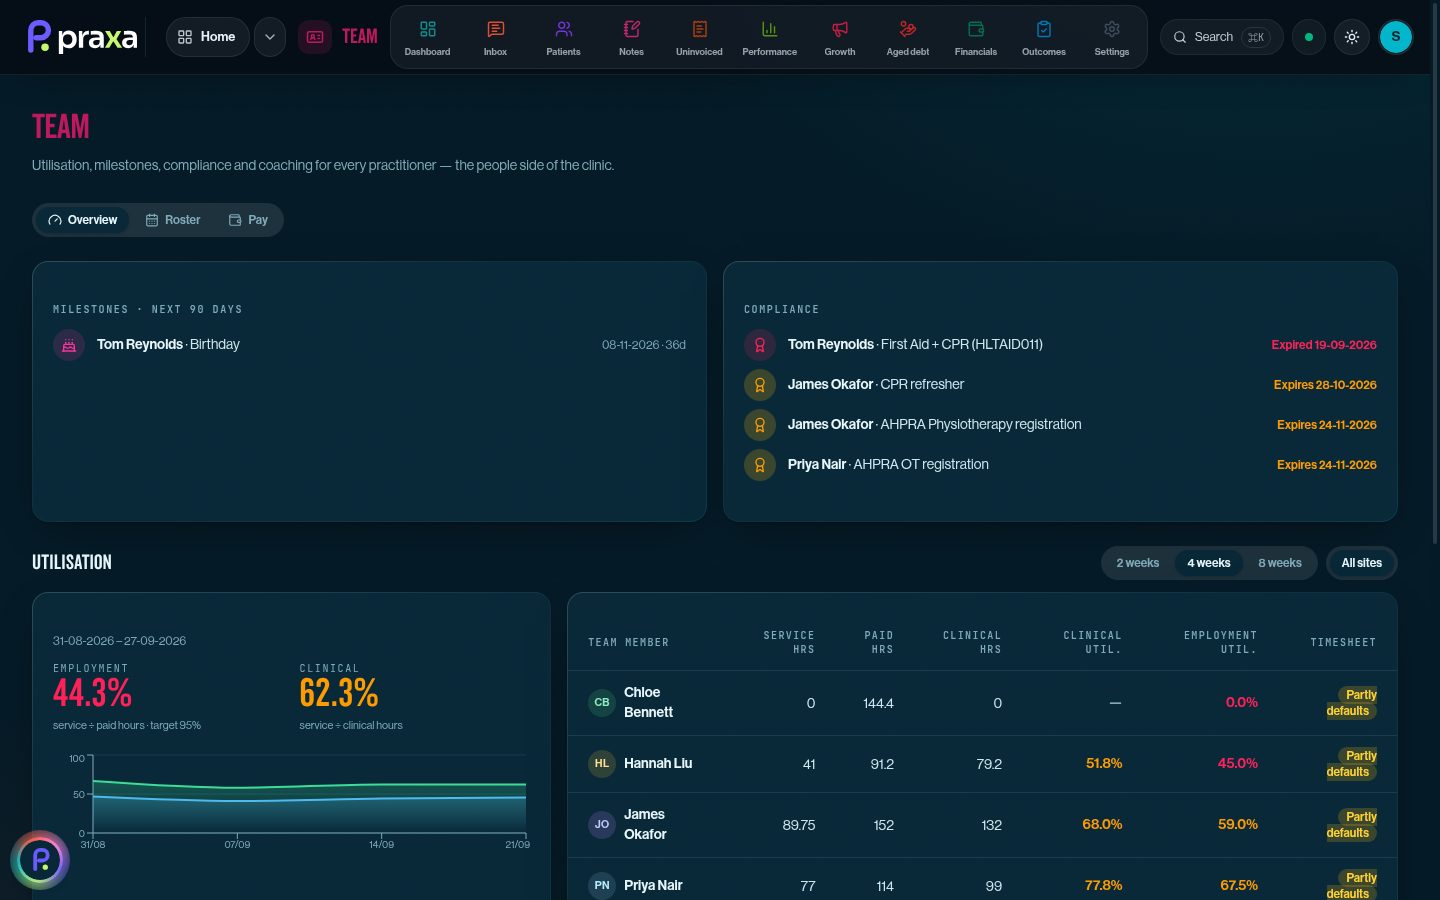This screenshot has width=1440, height=900.
Task: Open the Inbox nav icon
Action: 495,37
